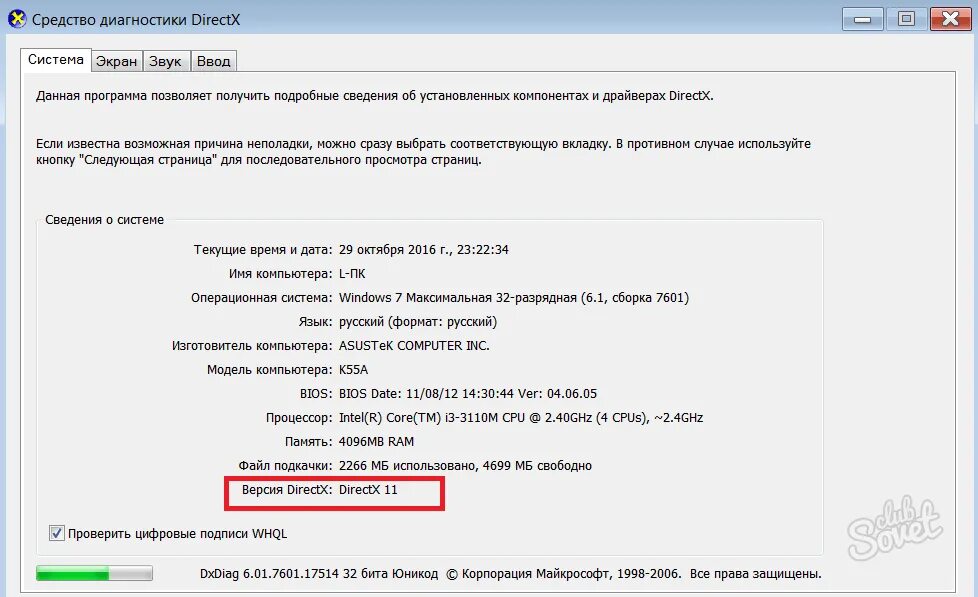Switch to the Звук tab

(x=166, y=61)
